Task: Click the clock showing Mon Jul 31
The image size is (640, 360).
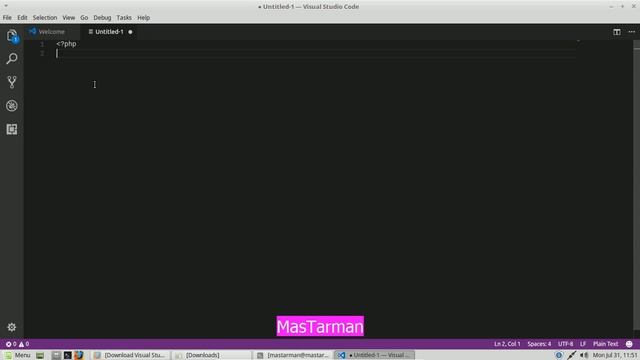Action: (x=615, y=355)
